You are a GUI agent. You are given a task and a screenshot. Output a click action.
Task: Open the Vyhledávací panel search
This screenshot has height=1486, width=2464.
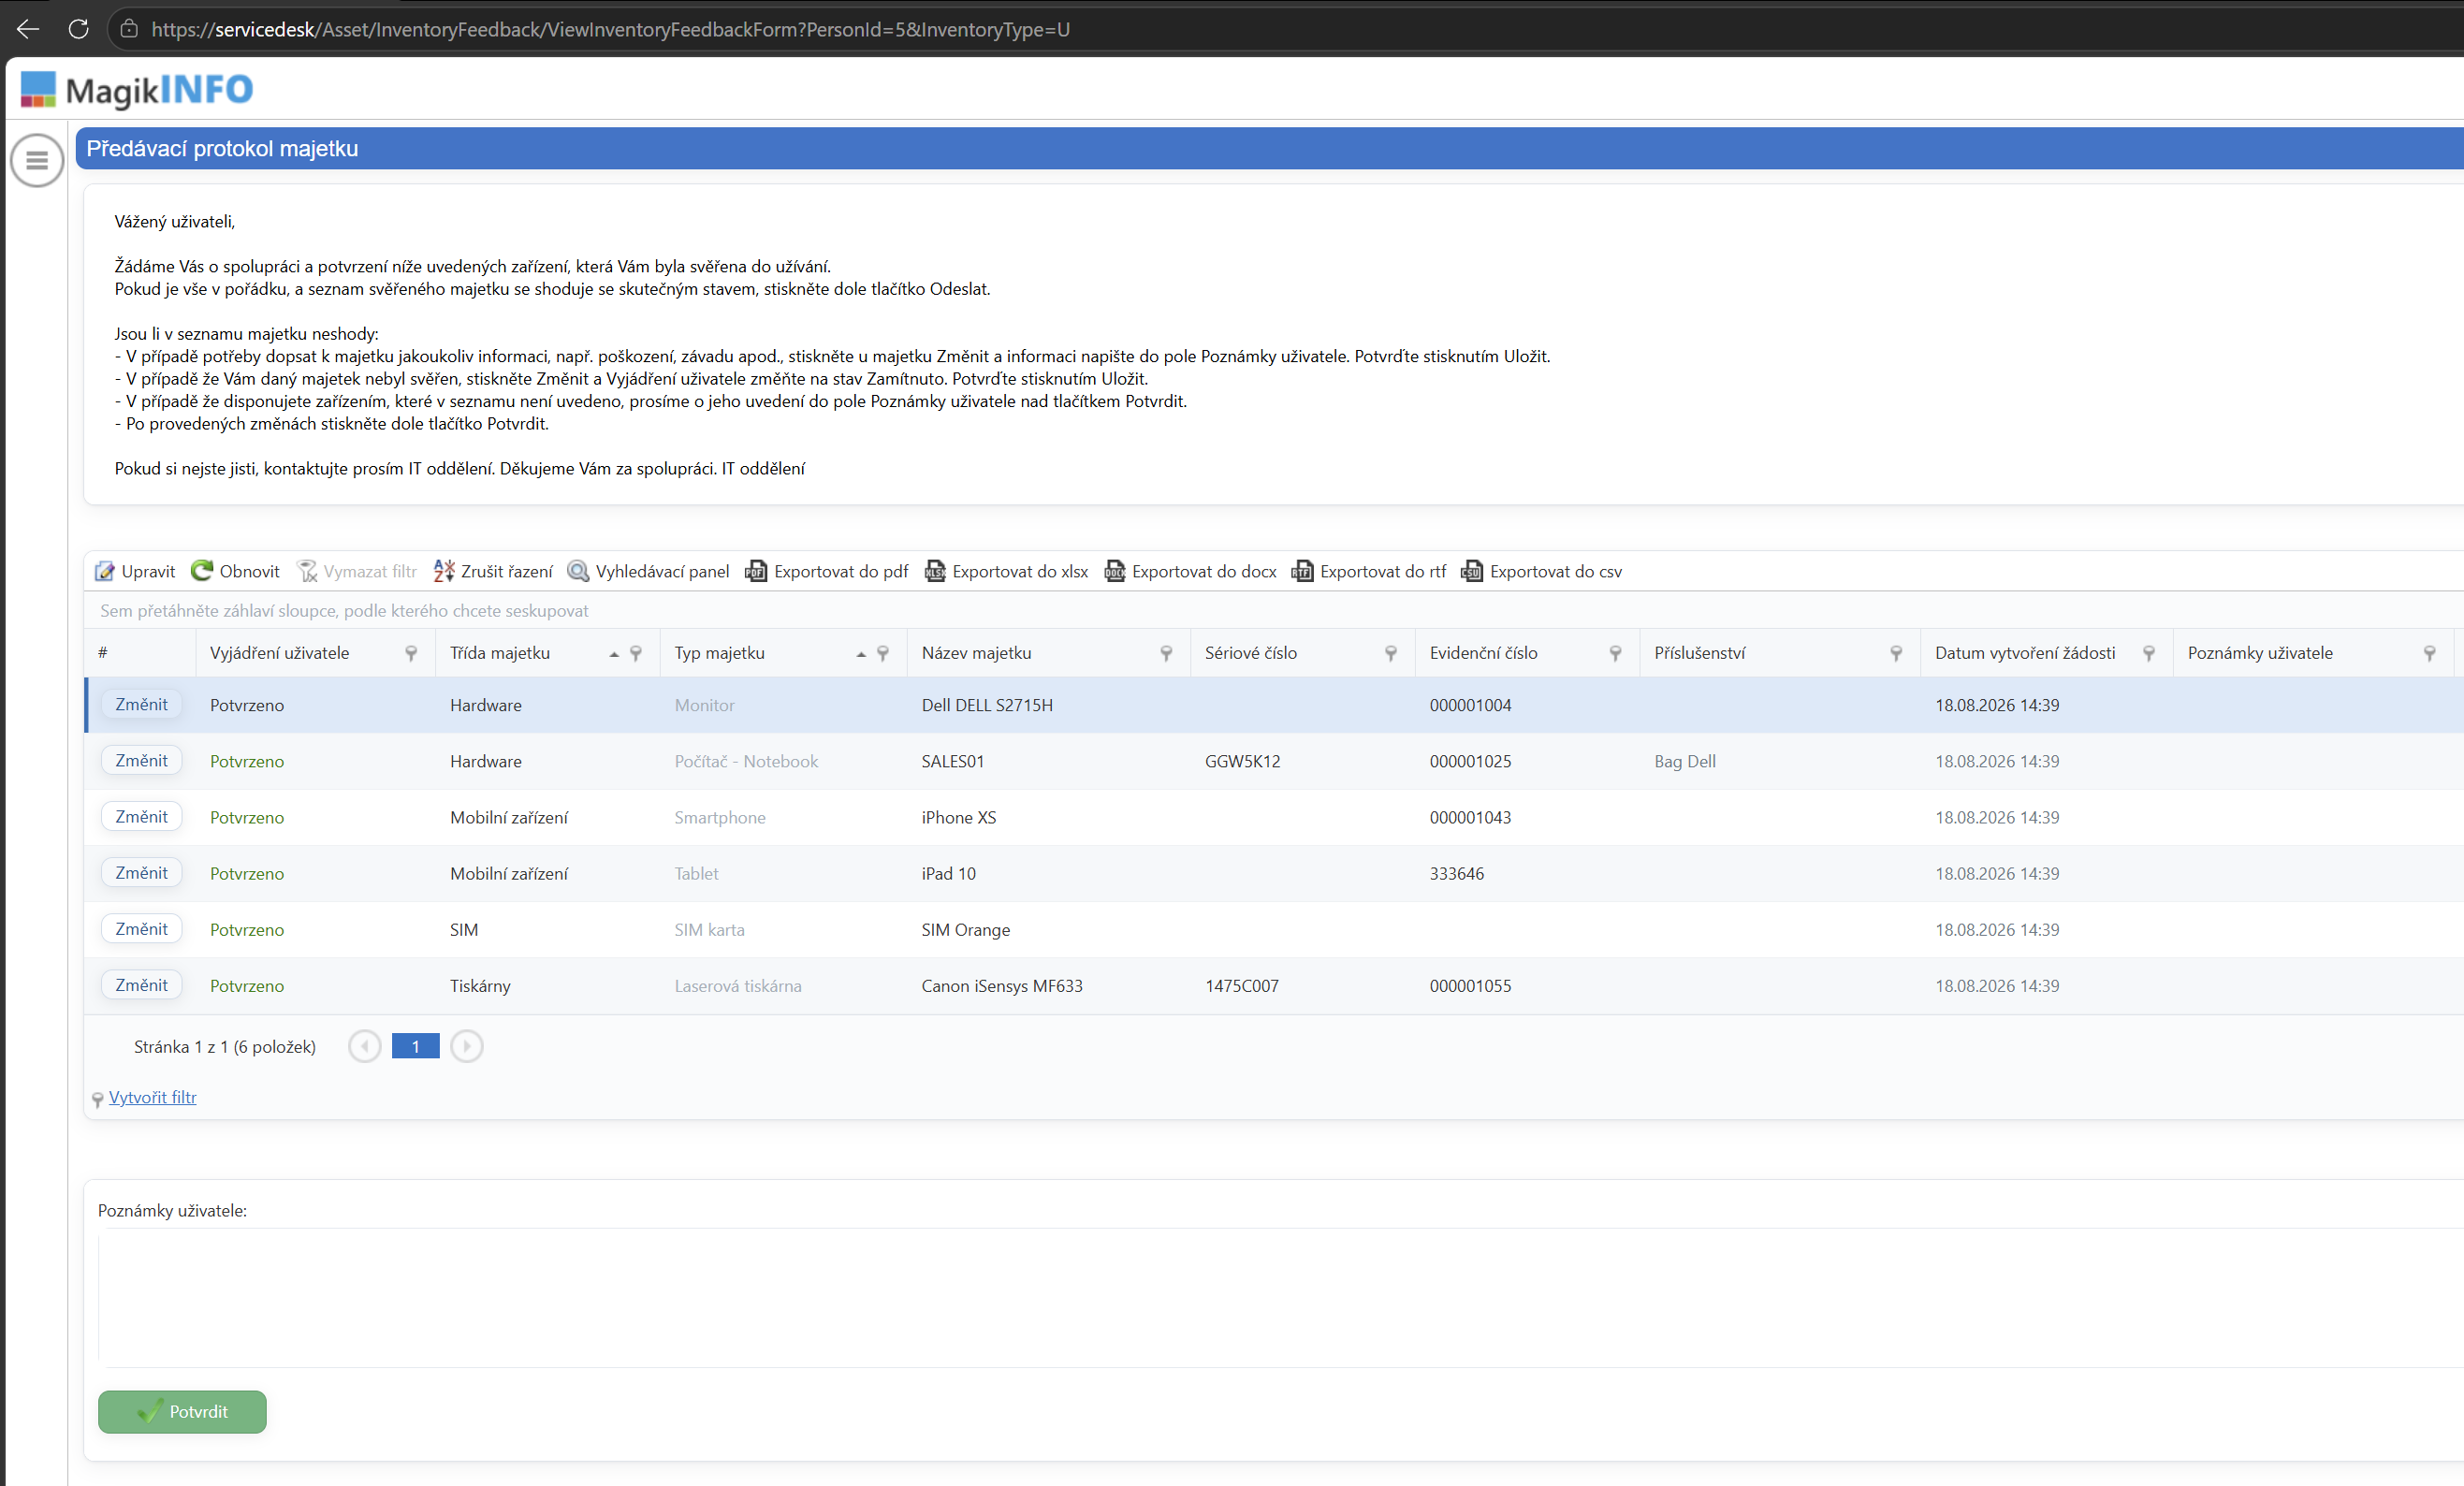(x=648, y=571)
